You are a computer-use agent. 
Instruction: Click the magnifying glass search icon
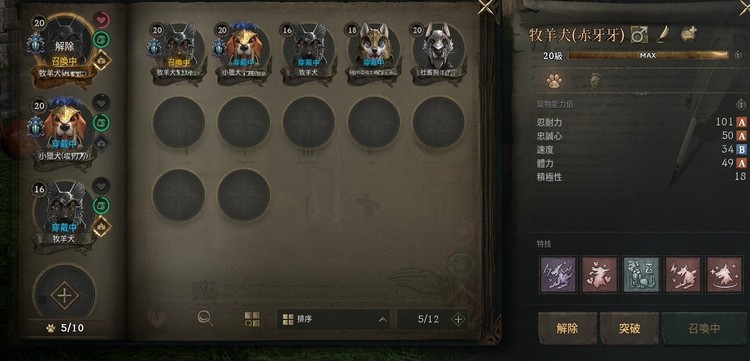(x=205, y=318)
